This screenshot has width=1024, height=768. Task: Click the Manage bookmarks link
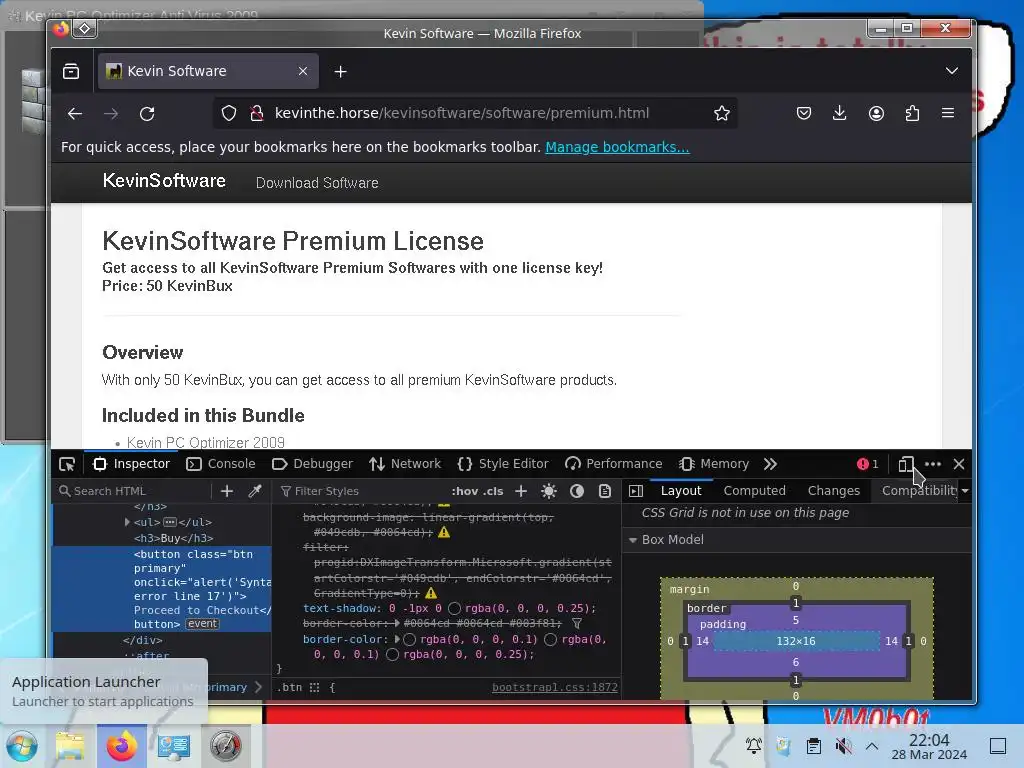tap(617, 147)
